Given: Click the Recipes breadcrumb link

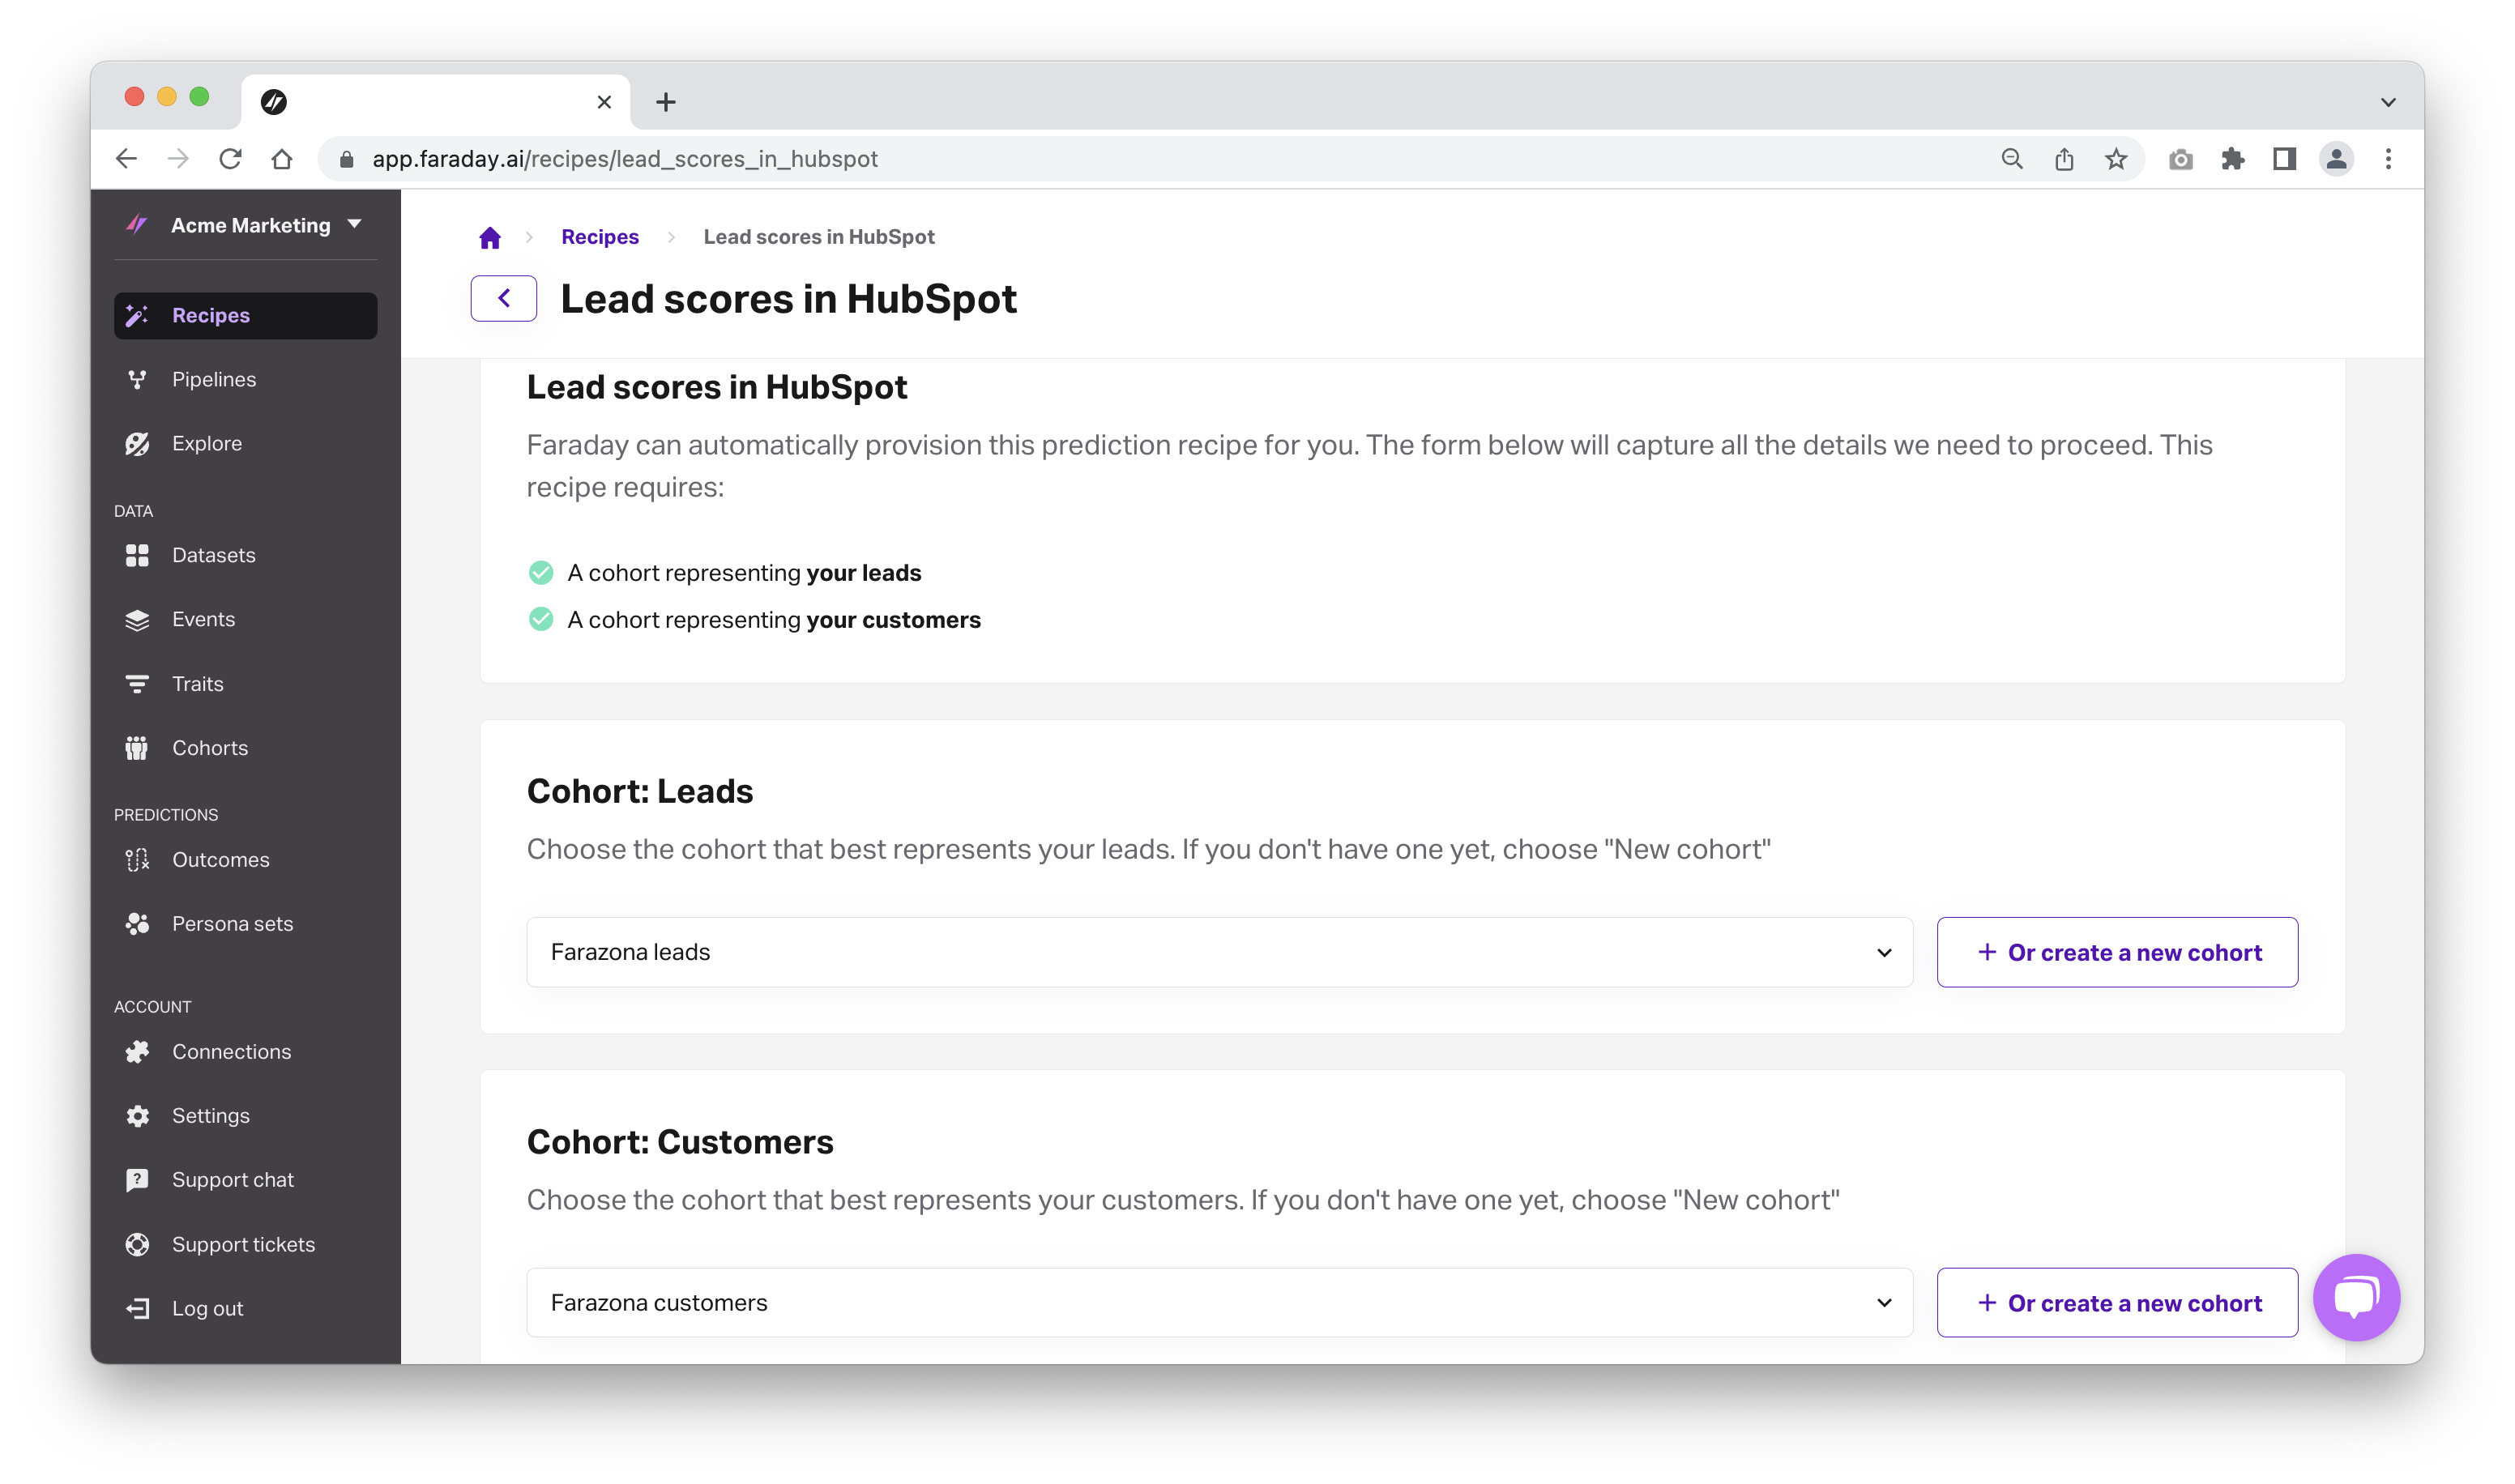Looking at the screenshot, I should point(599,235).
